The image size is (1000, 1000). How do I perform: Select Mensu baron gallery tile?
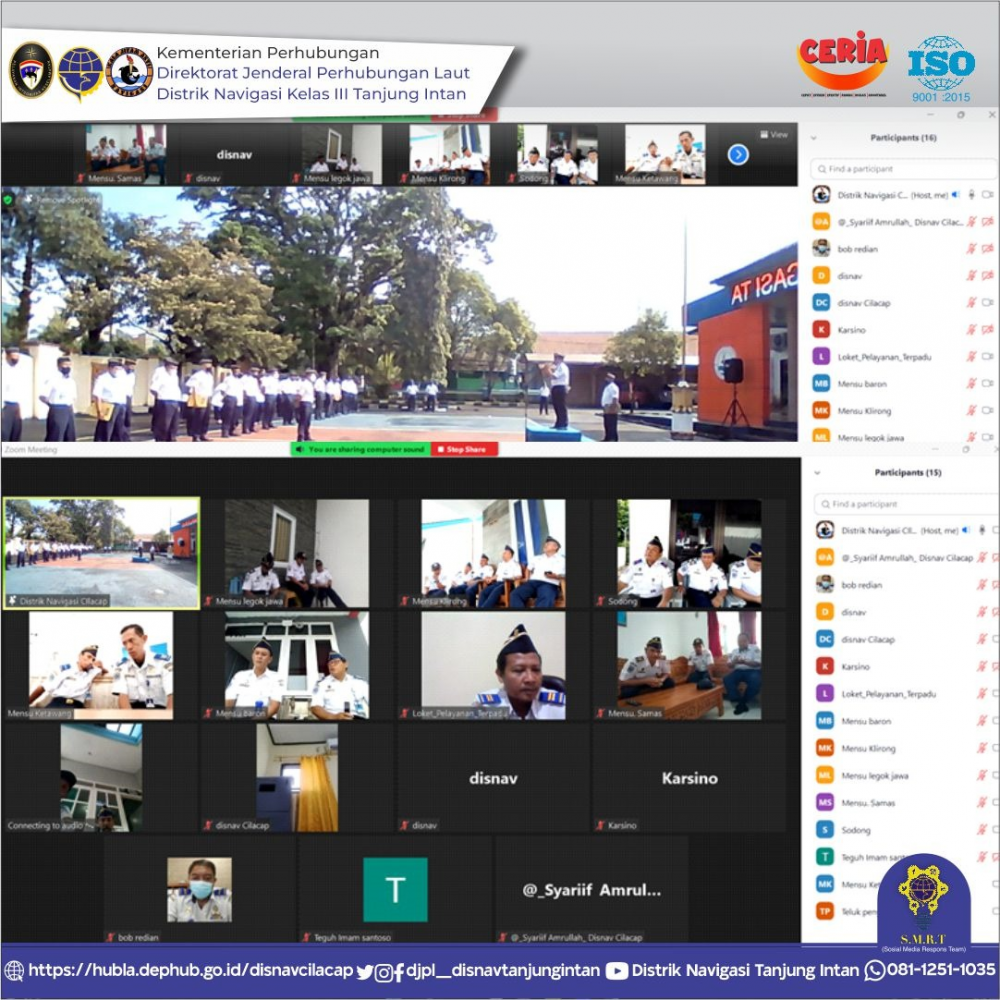297,665
